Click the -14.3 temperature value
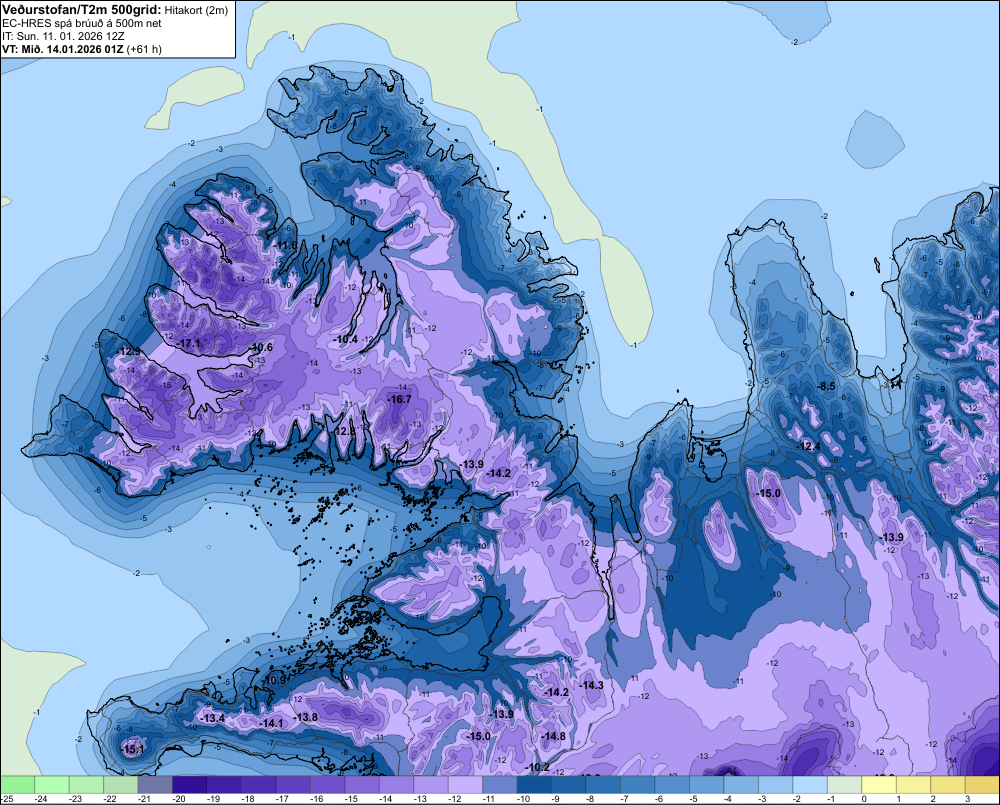This screenshot has height=805, width=1000. [x=591, y=684]
